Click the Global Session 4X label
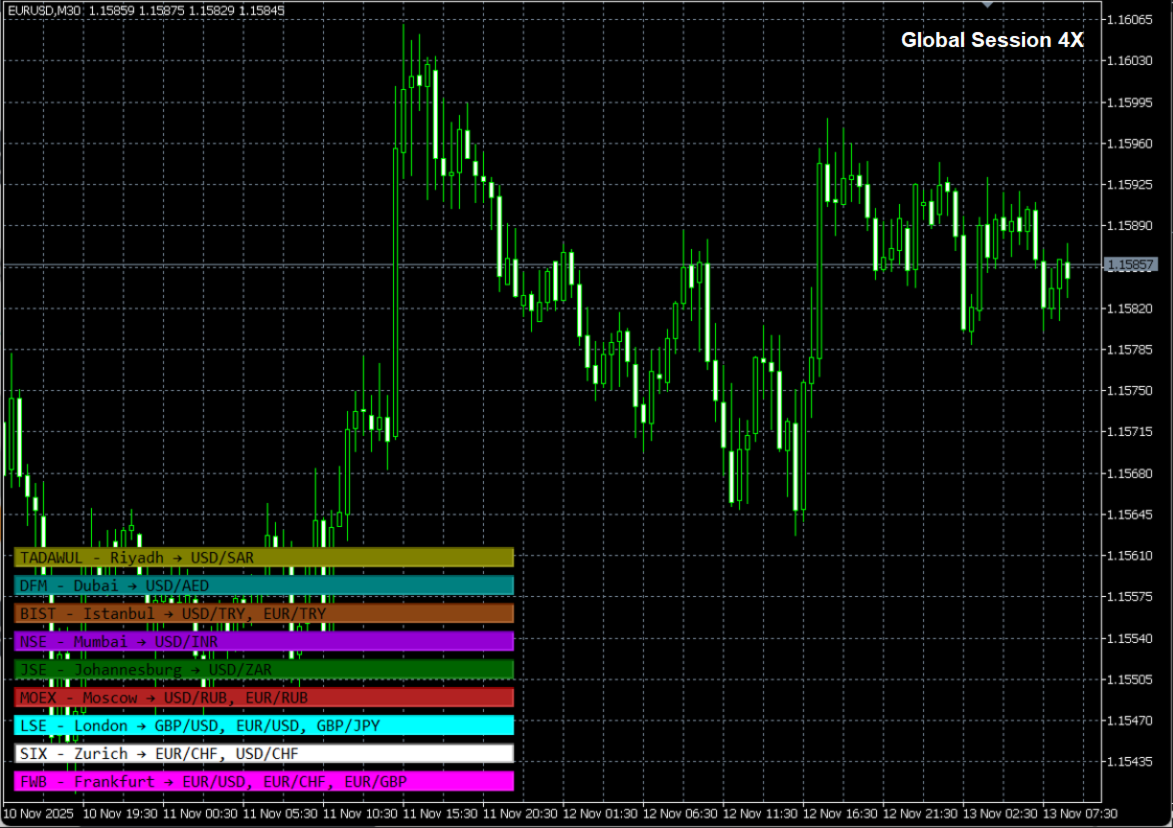Image resolution: width=1173 pixels, height=828 pixels. (x=991, y=40)
